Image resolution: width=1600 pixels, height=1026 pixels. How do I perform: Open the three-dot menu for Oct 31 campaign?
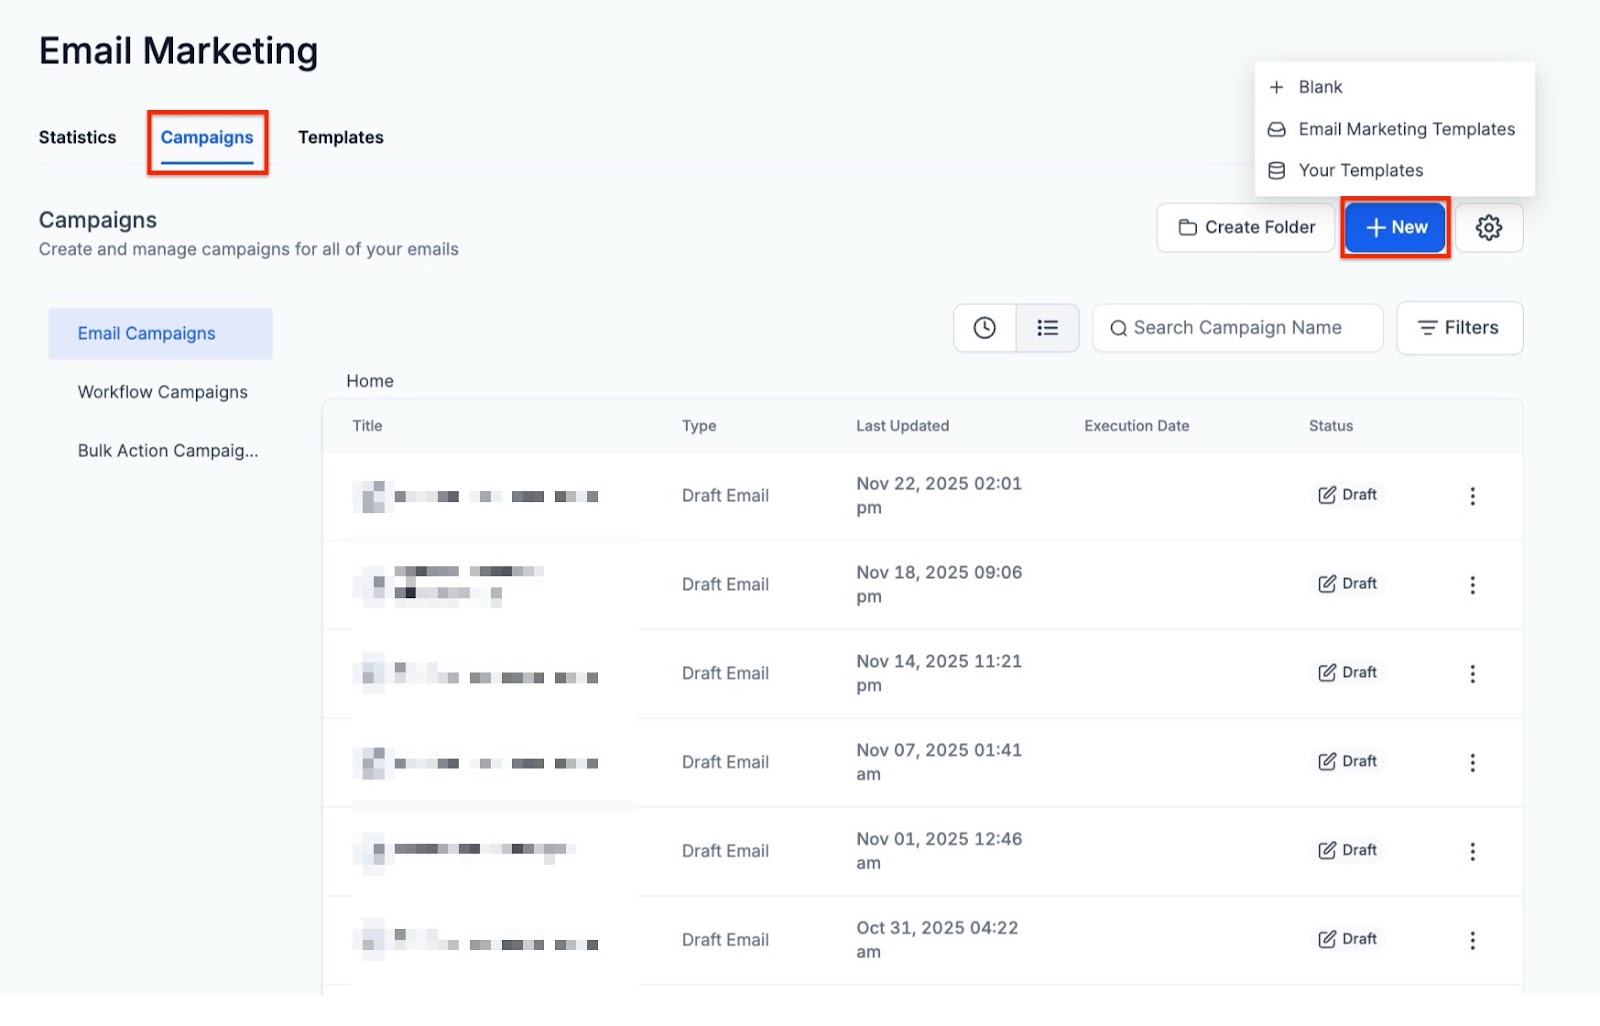click(x=1472, y=940)
